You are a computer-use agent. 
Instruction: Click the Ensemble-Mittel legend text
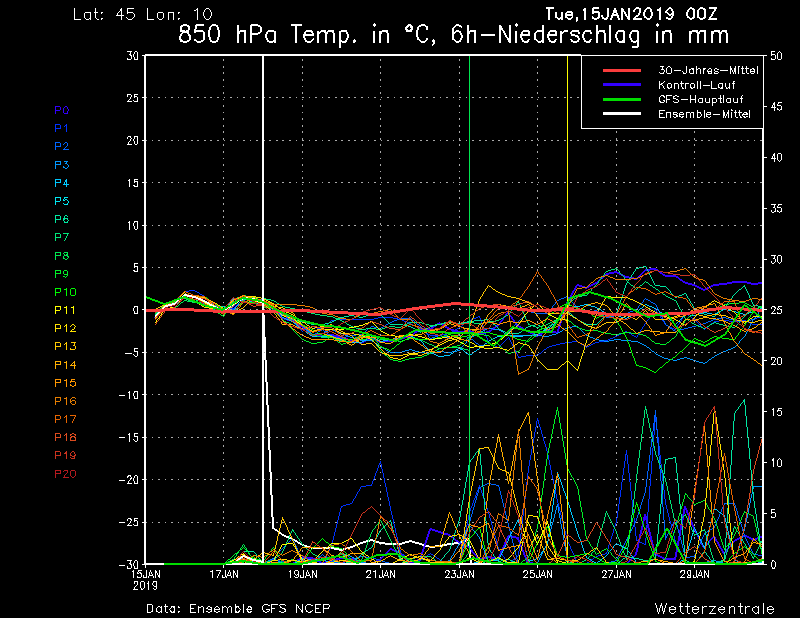705,114
